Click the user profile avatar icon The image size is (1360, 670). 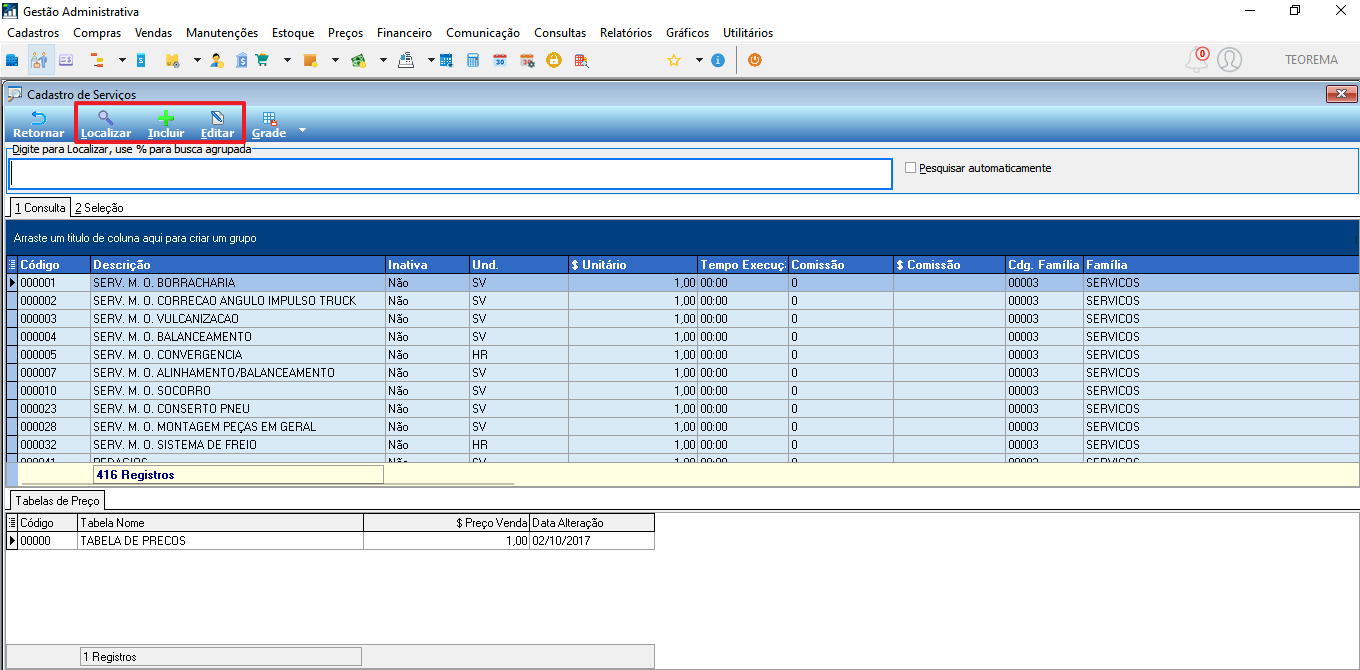point(1230,60)
